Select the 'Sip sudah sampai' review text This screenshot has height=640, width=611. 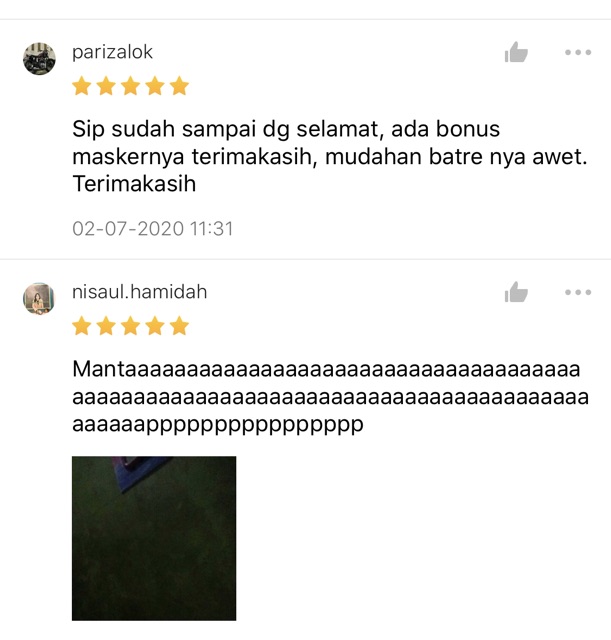[x=330, y=156]
